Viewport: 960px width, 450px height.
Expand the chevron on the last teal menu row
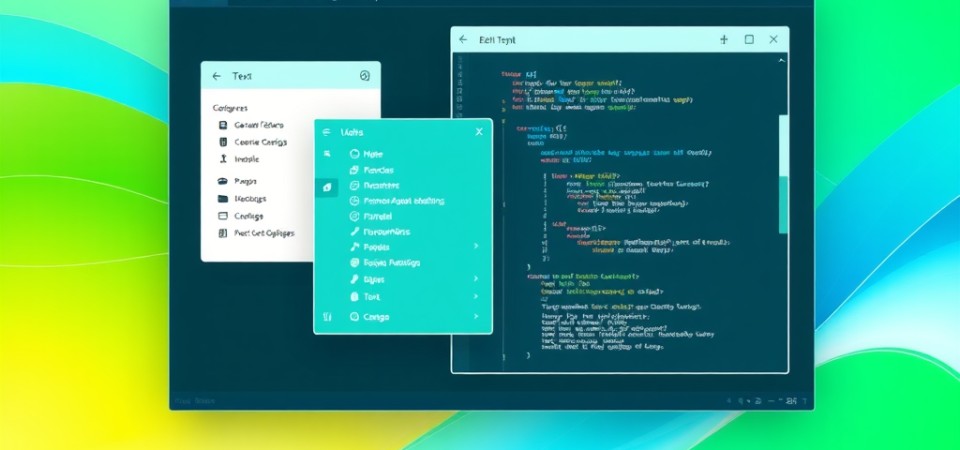(x=476, y=317)
